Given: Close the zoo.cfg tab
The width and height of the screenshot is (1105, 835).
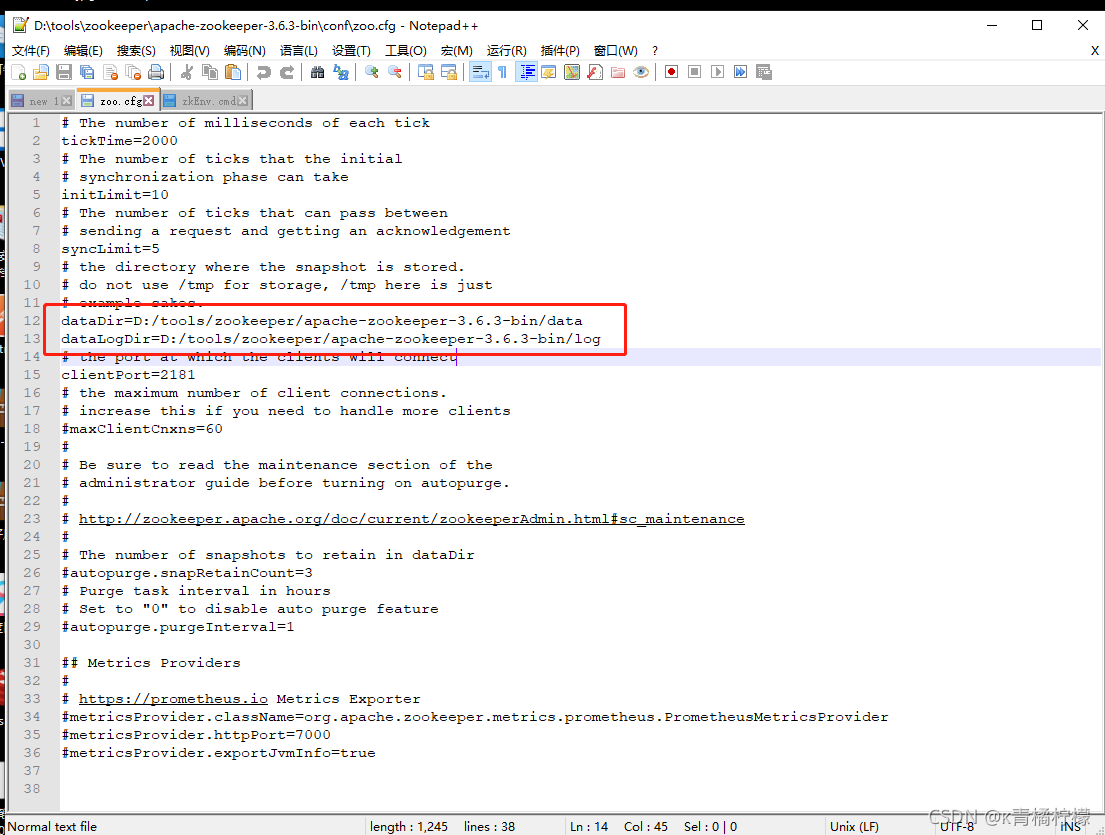Looking at the screenshot, I should click(x=149, y=101).
